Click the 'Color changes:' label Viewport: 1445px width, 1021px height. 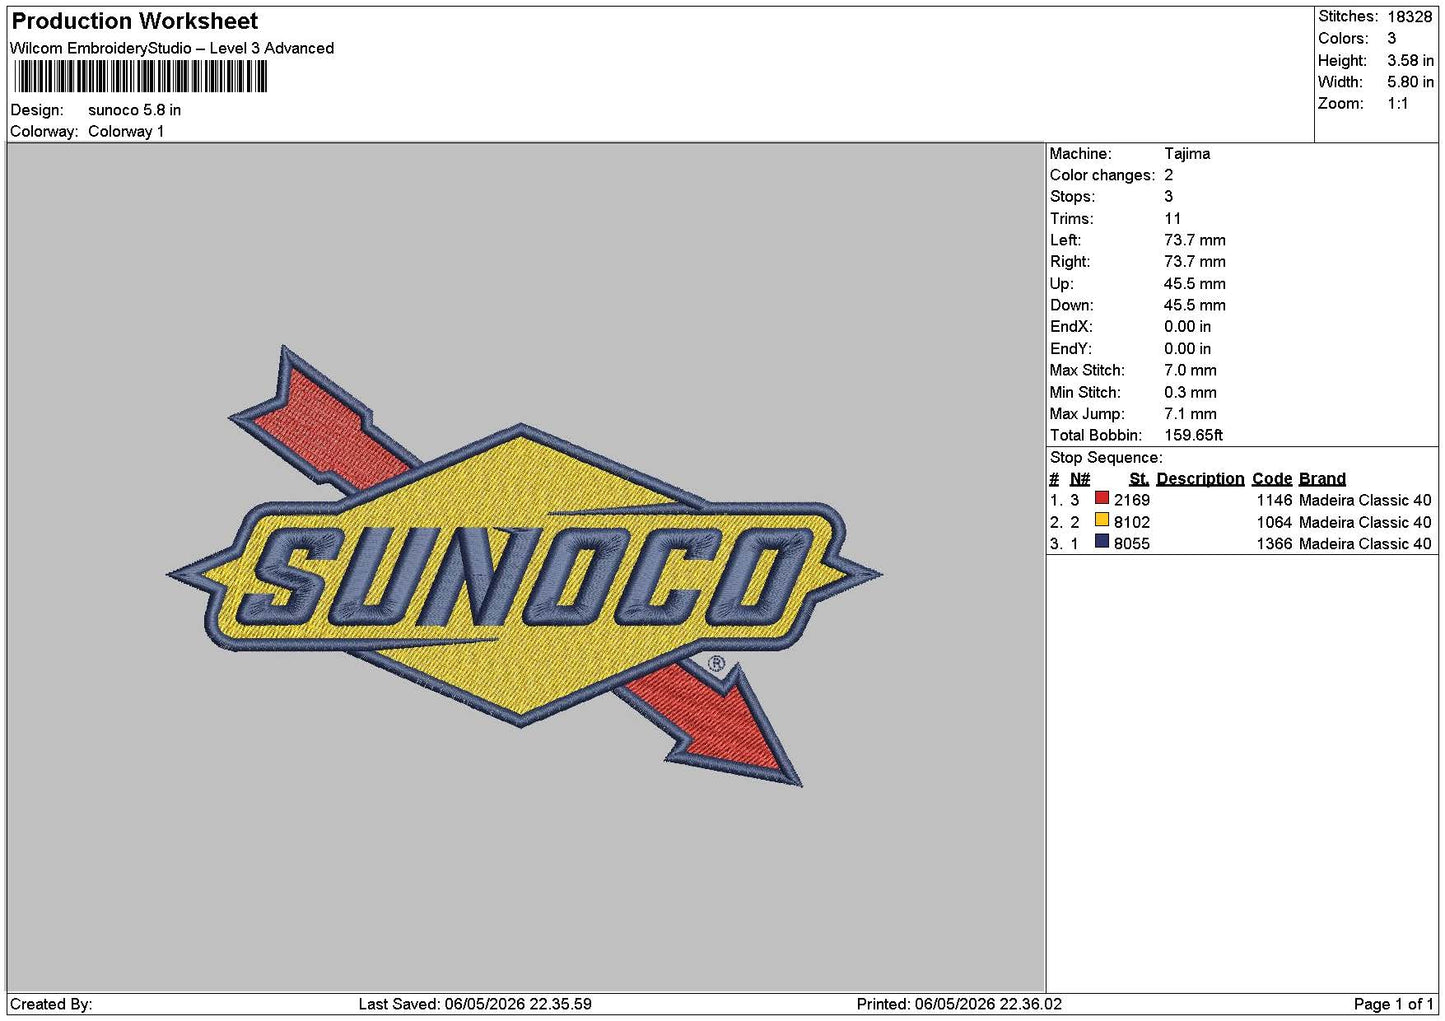click(1102, 175)
